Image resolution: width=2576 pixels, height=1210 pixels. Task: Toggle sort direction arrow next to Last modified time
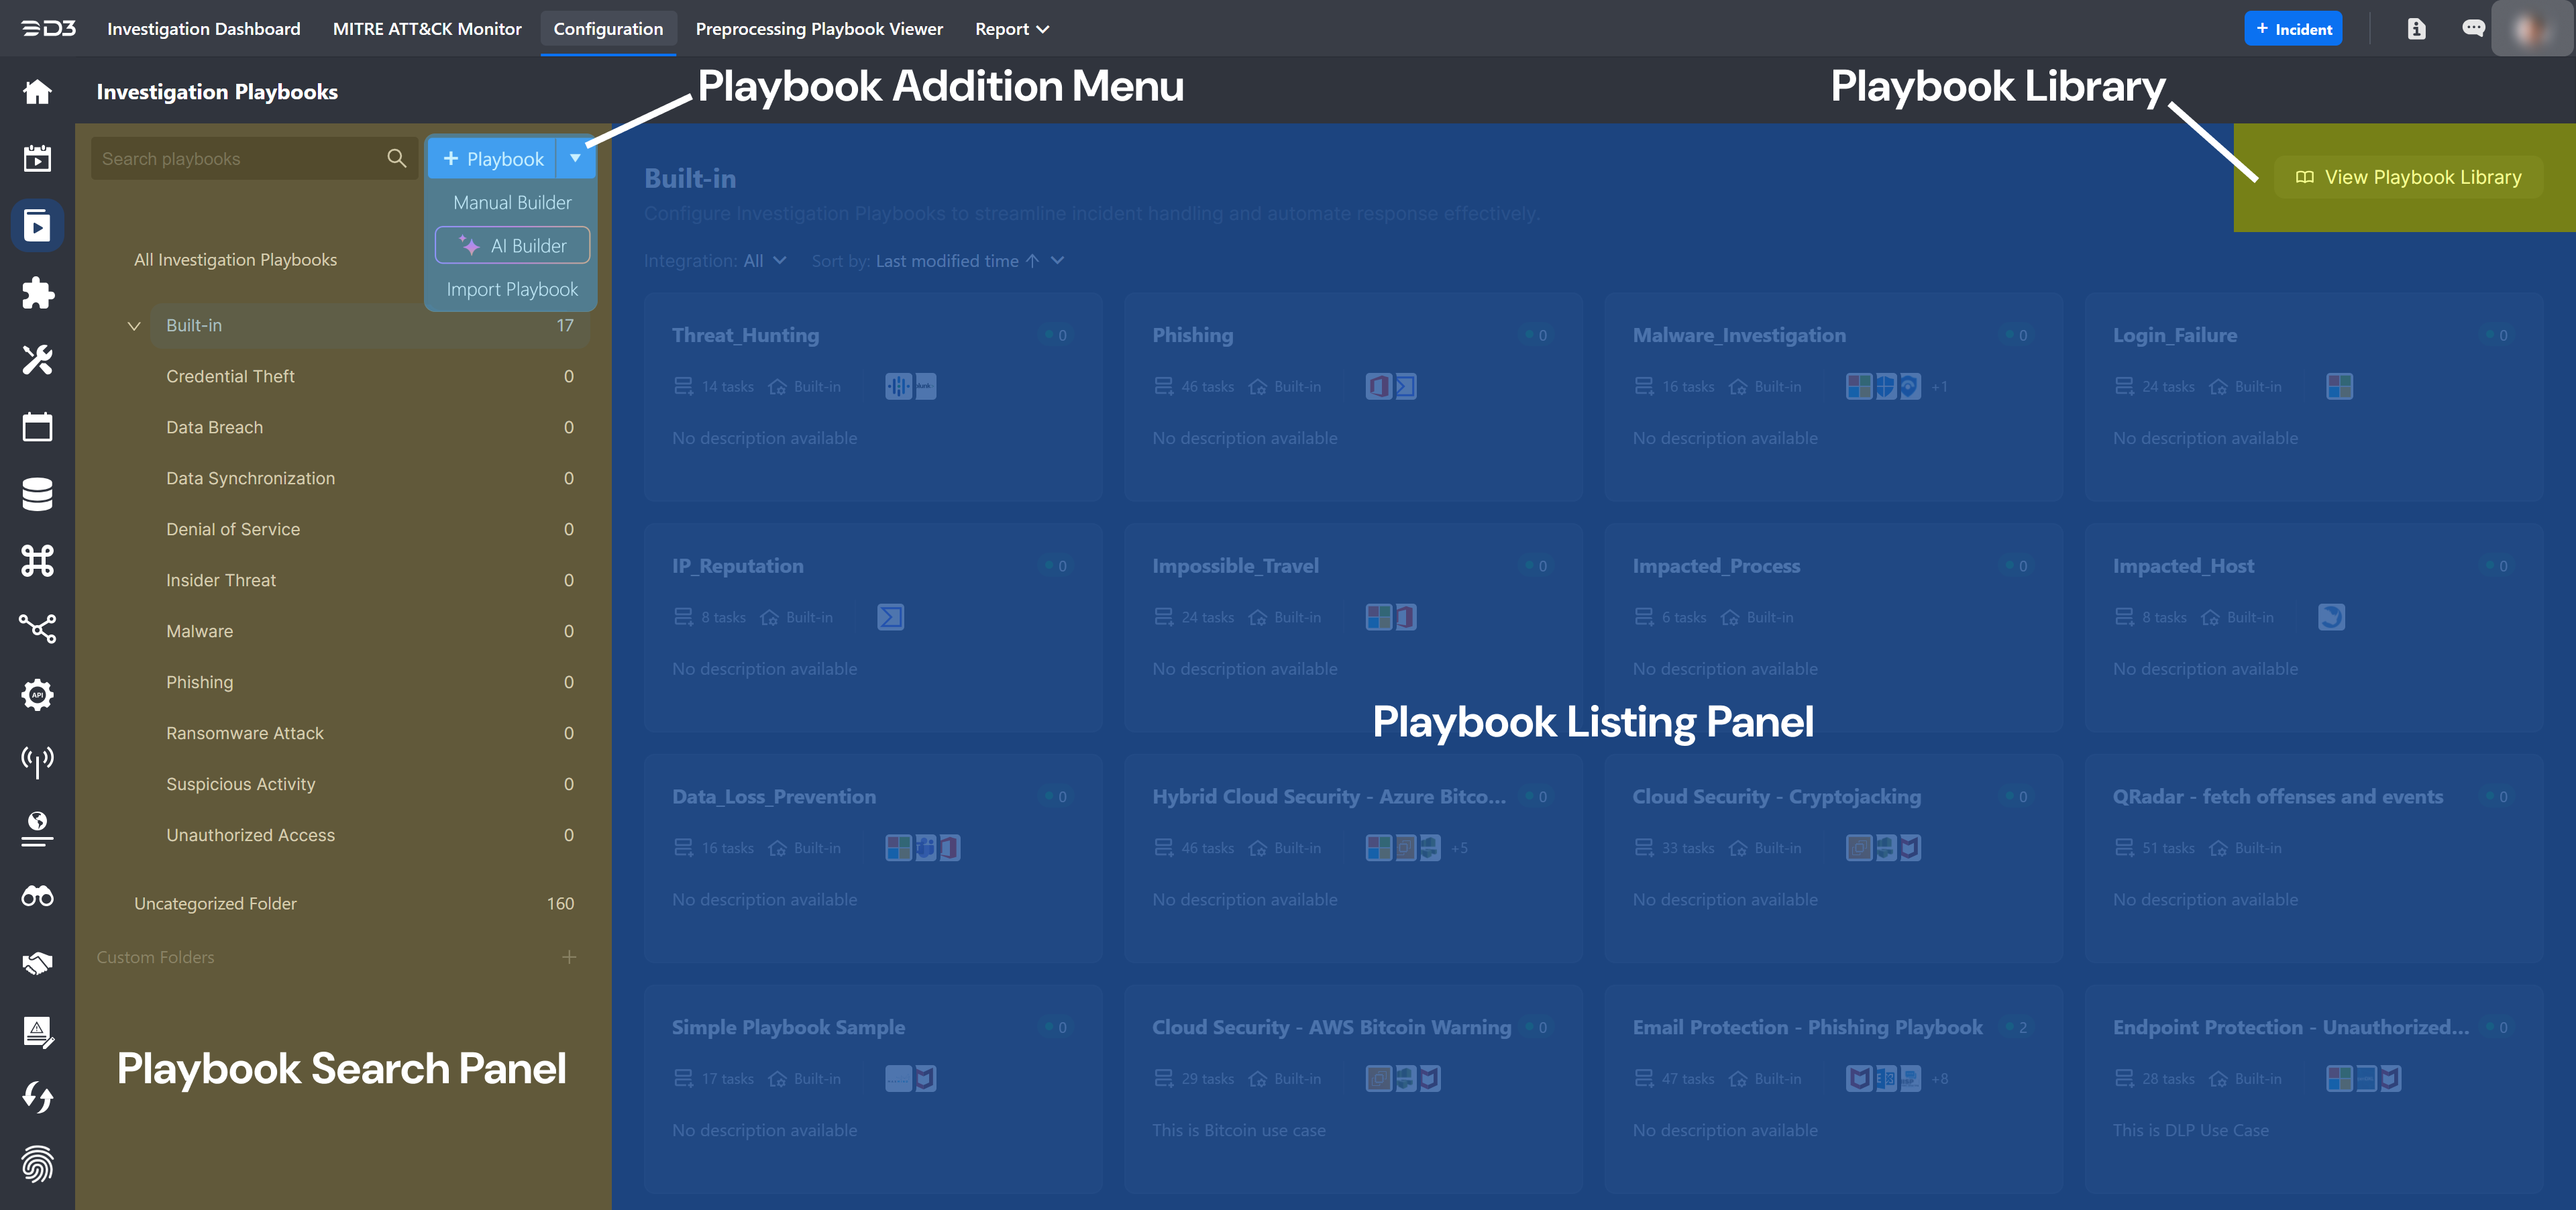pos(1033,261)
